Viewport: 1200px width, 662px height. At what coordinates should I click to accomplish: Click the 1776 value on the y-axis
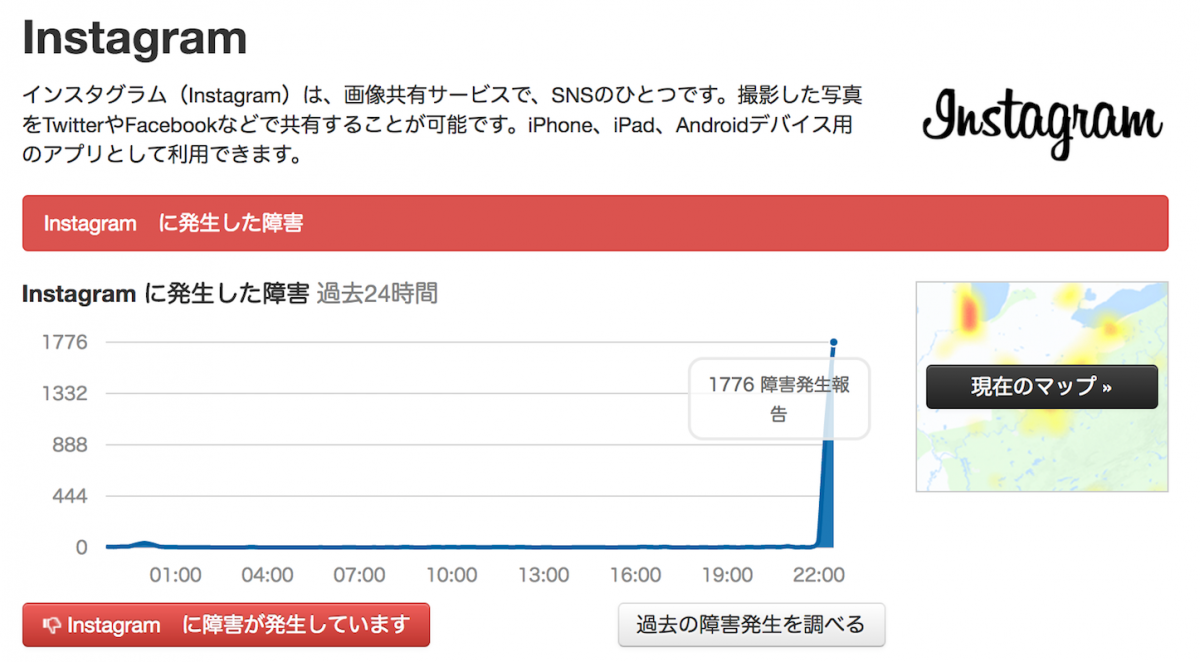(64, 342)
